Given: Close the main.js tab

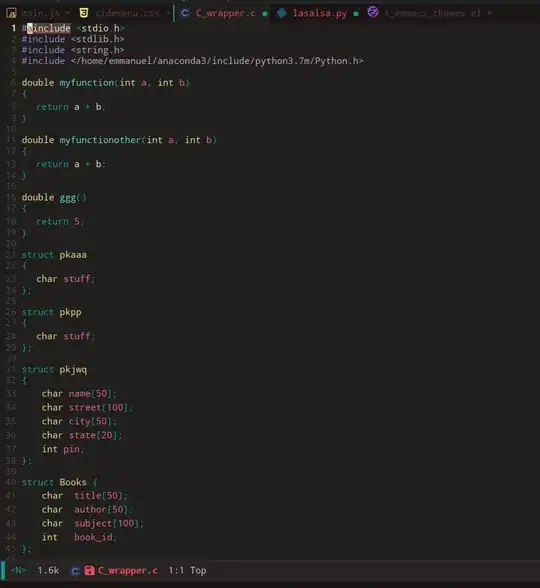Looking at the screenshot, I should click(68, 14).
